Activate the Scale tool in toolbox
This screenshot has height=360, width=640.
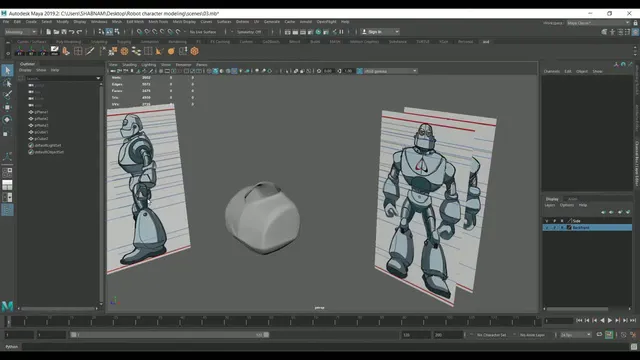7,132
